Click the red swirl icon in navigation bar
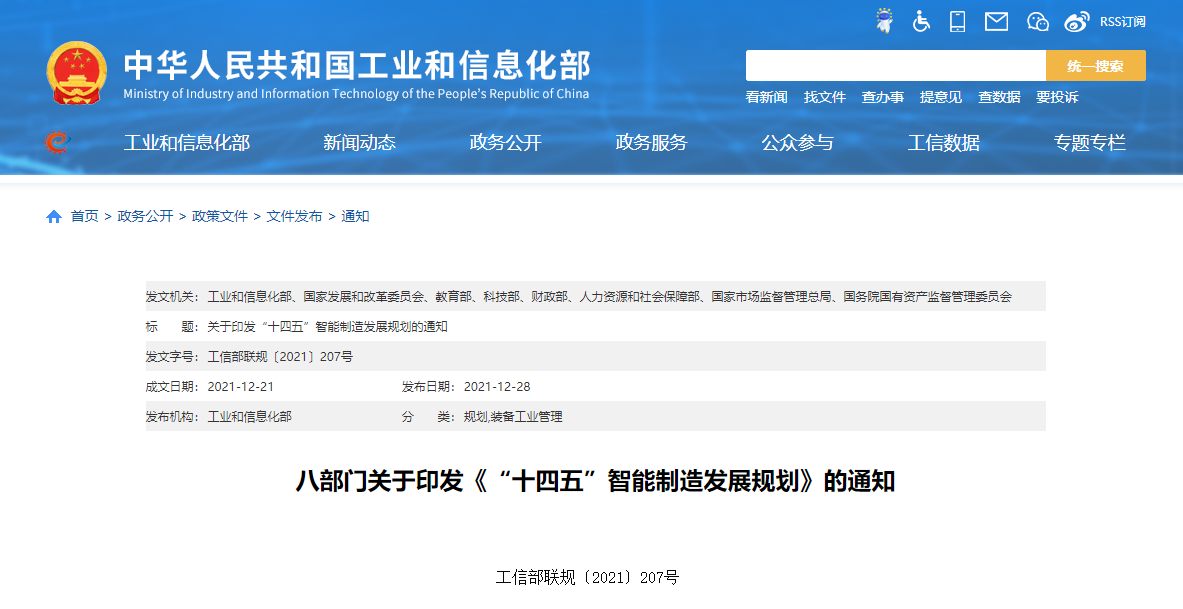This screenshot has height=609, width=1183. pyautogui.click(x=57, y=142)
